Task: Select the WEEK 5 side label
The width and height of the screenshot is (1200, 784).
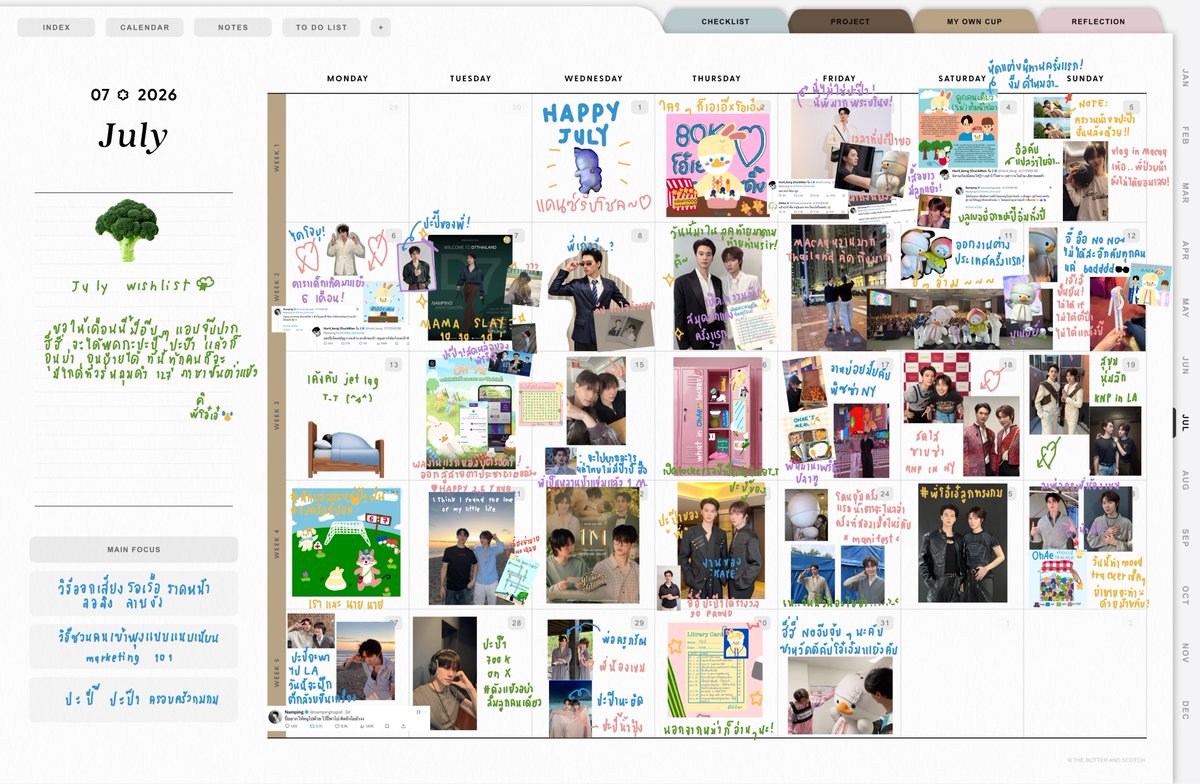Action: point(277,672)
